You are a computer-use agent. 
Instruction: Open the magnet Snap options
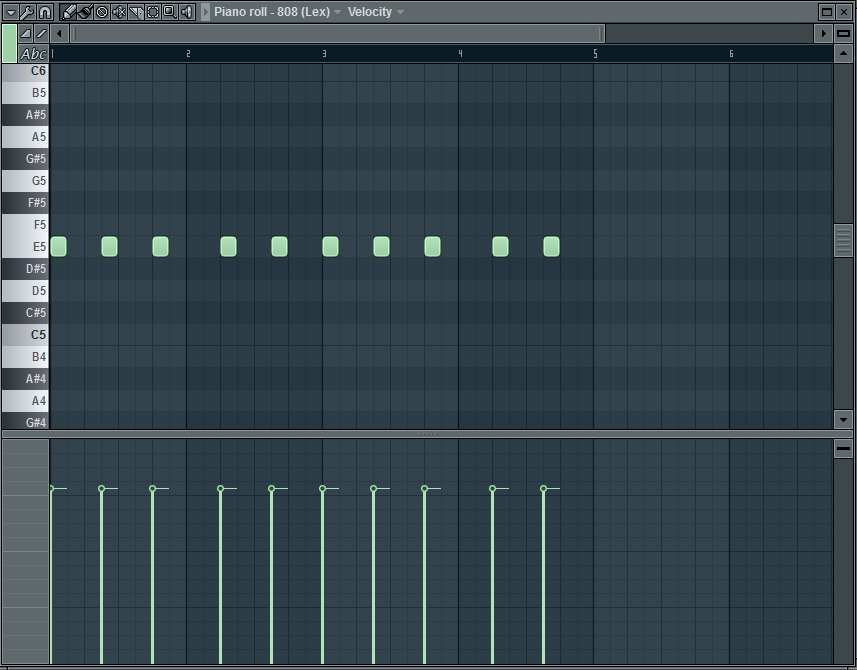(45, 11)
